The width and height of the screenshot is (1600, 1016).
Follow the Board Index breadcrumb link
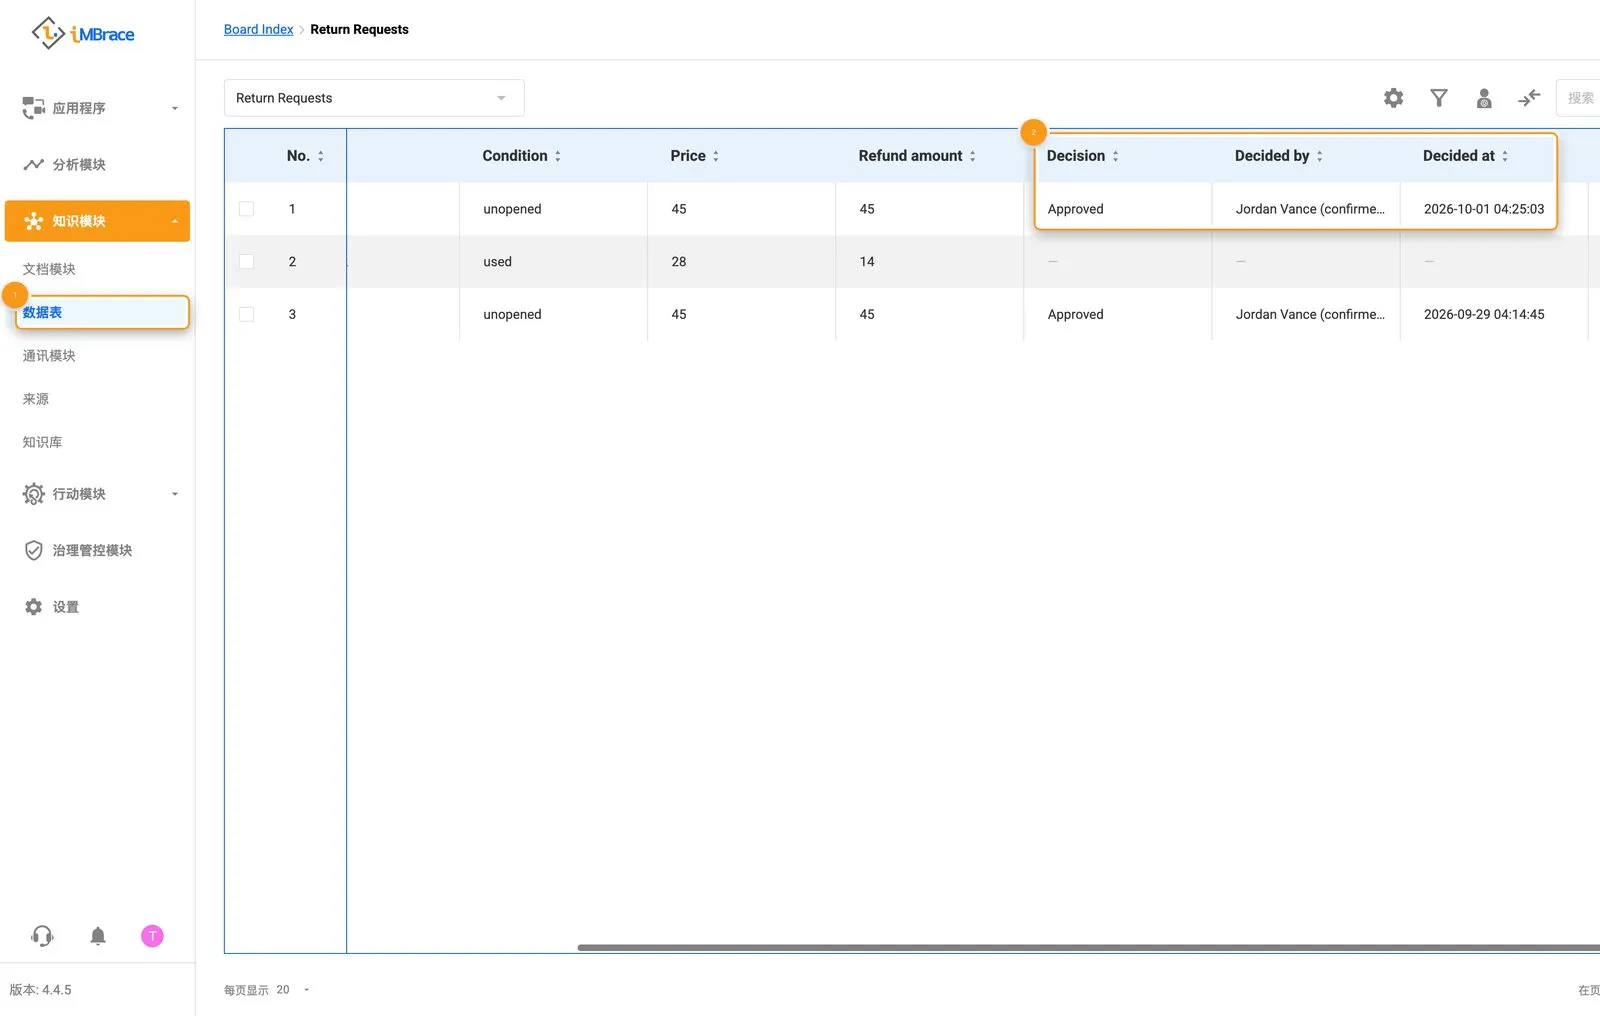(x=259, y=29)
